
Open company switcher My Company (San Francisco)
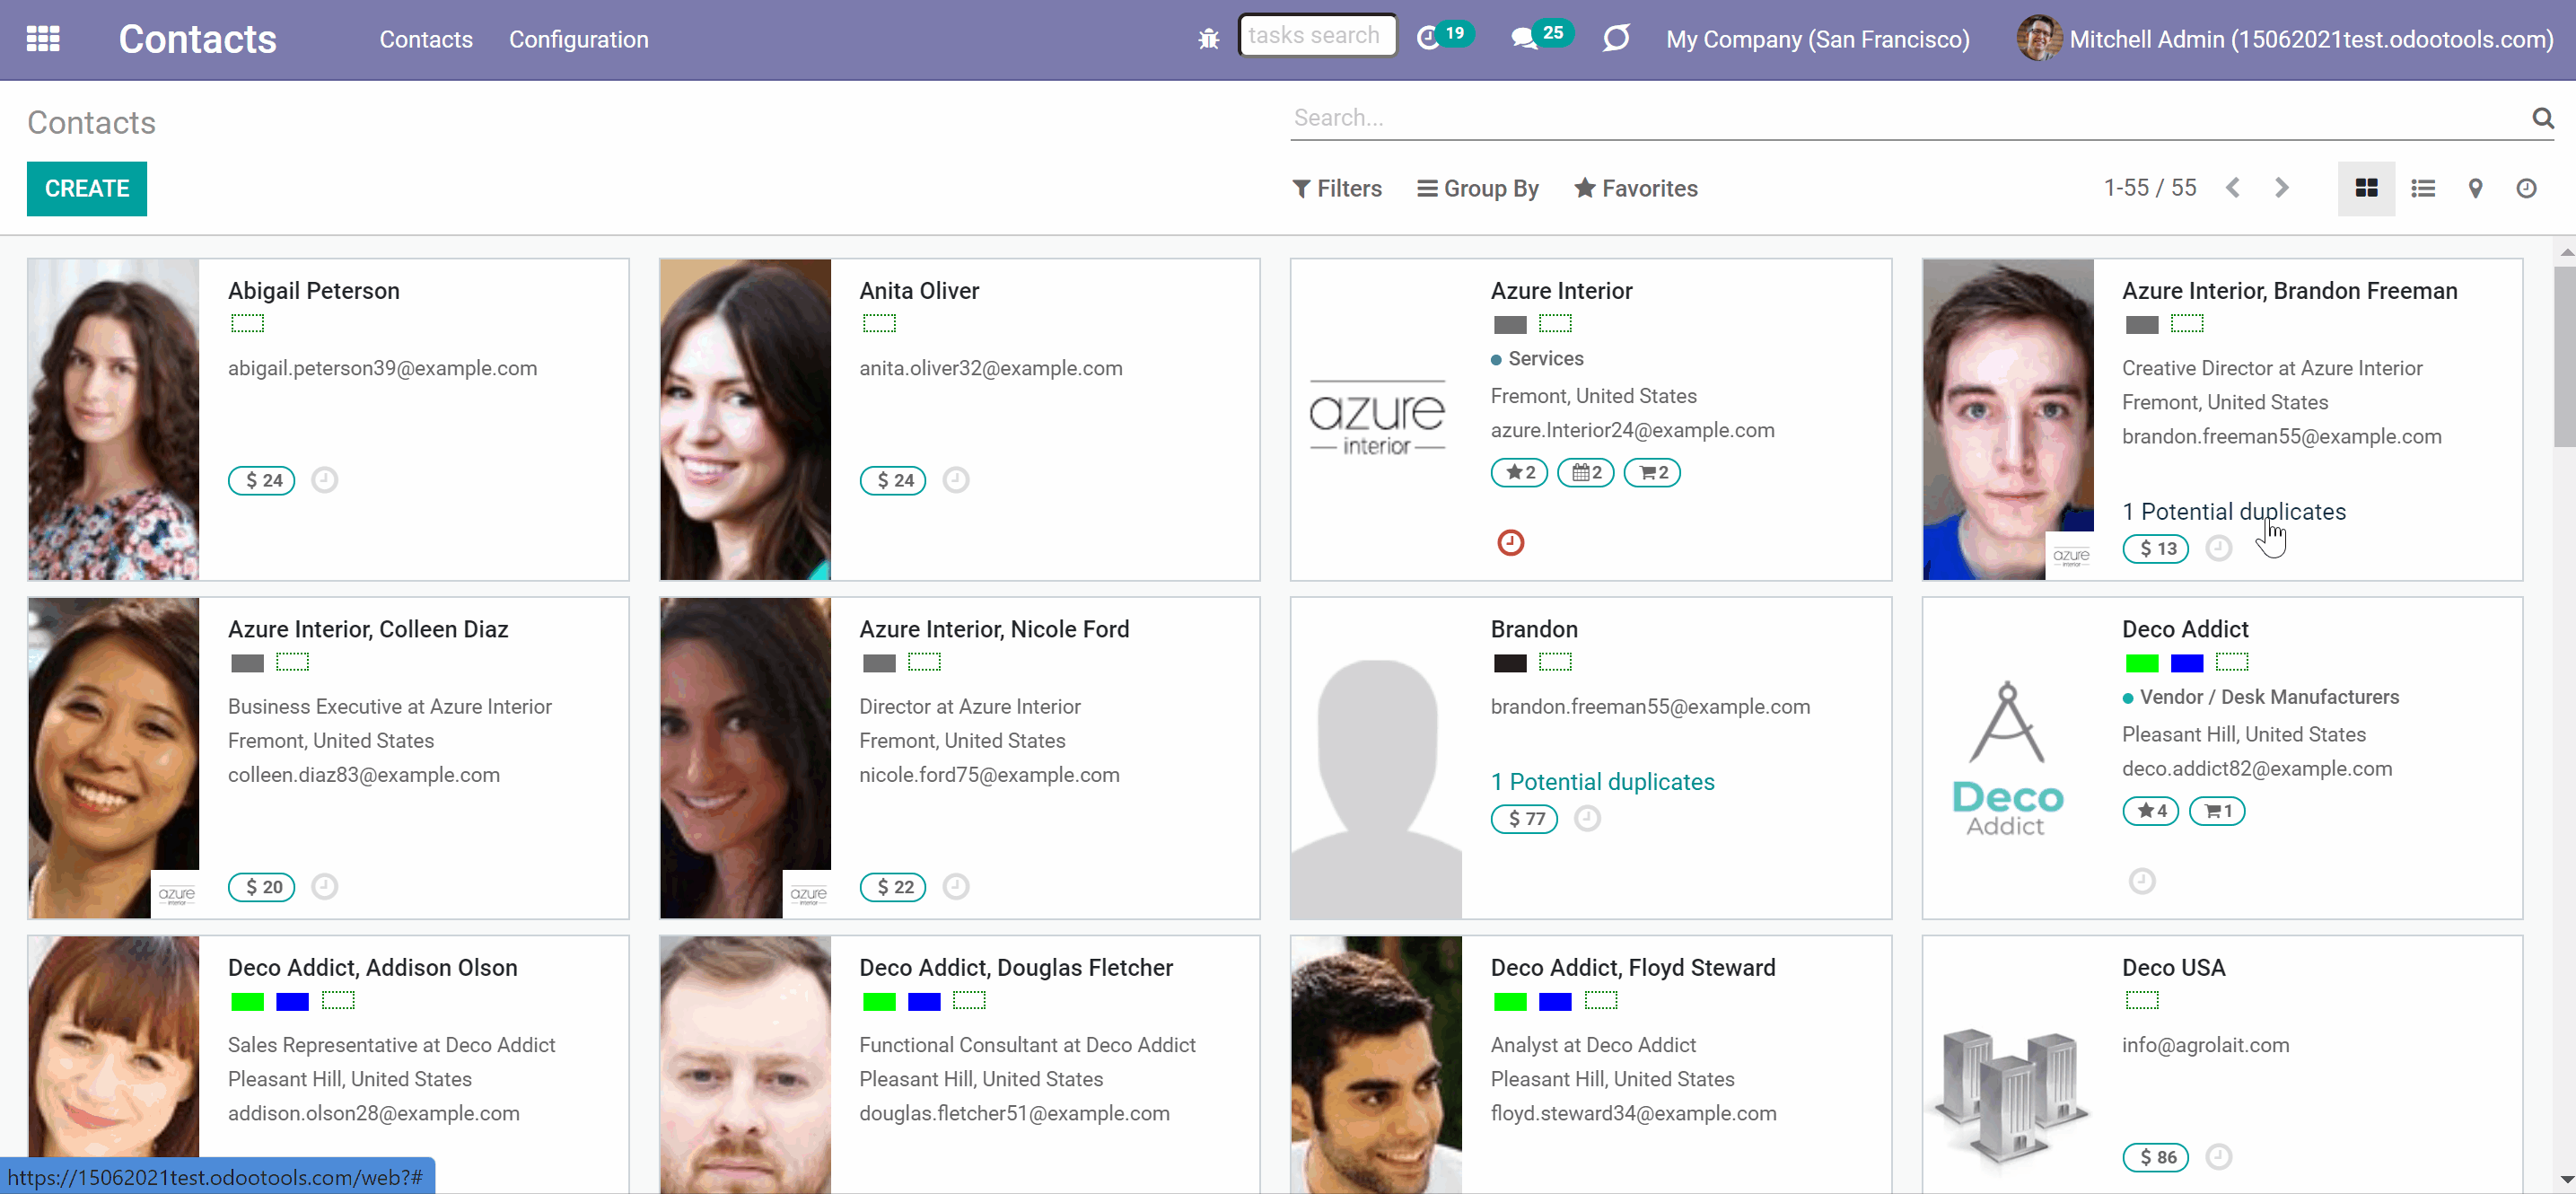click(1817, 39)
